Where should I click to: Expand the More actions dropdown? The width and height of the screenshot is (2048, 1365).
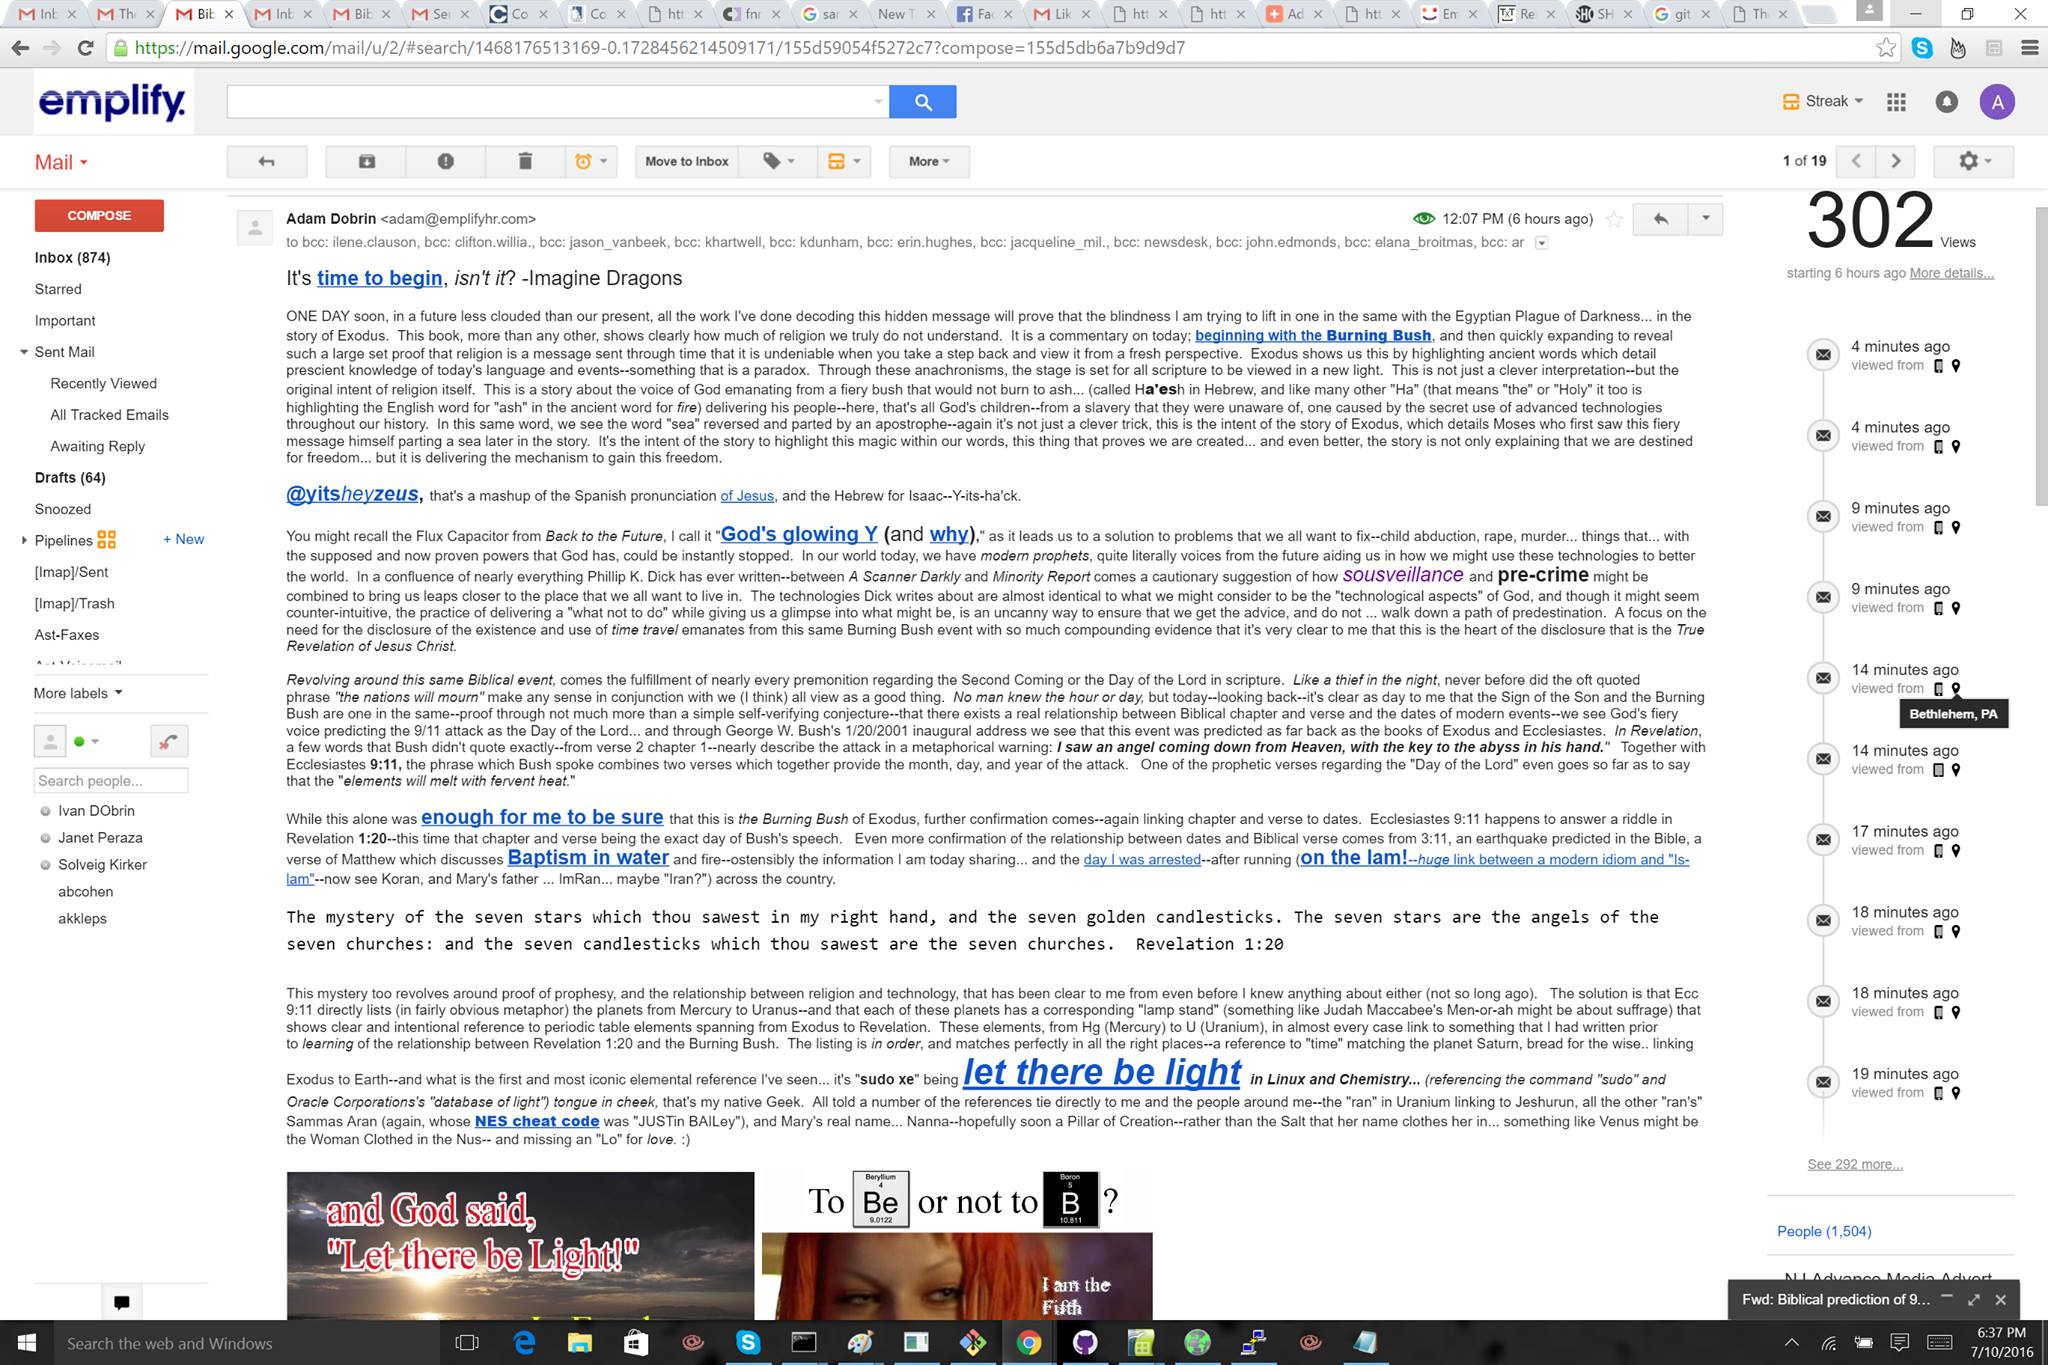coord(929,161)
